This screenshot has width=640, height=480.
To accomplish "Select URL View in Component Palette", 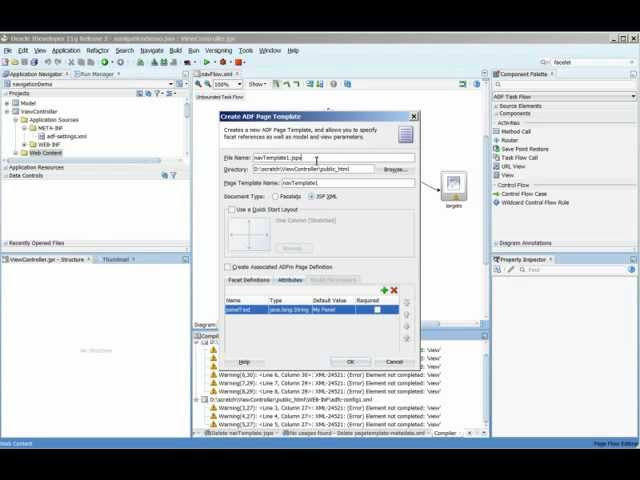I will (513, 166).
